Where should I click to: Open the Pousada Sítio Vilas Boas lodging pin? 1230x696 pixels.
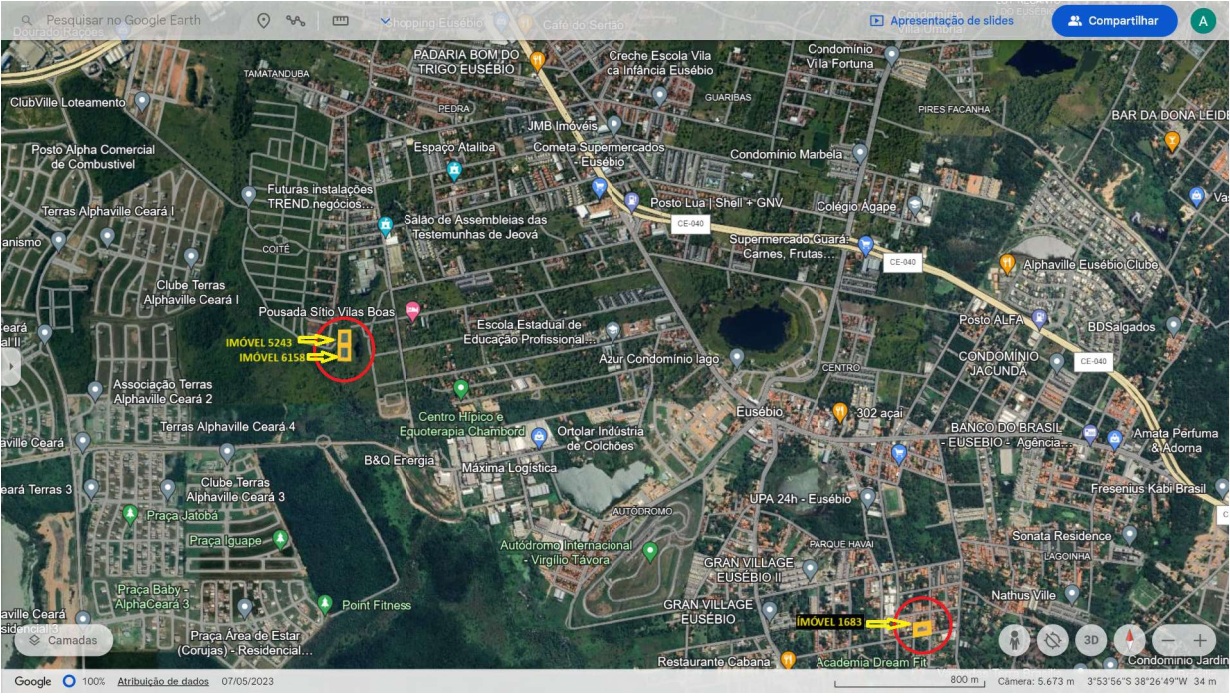point(412,312)
